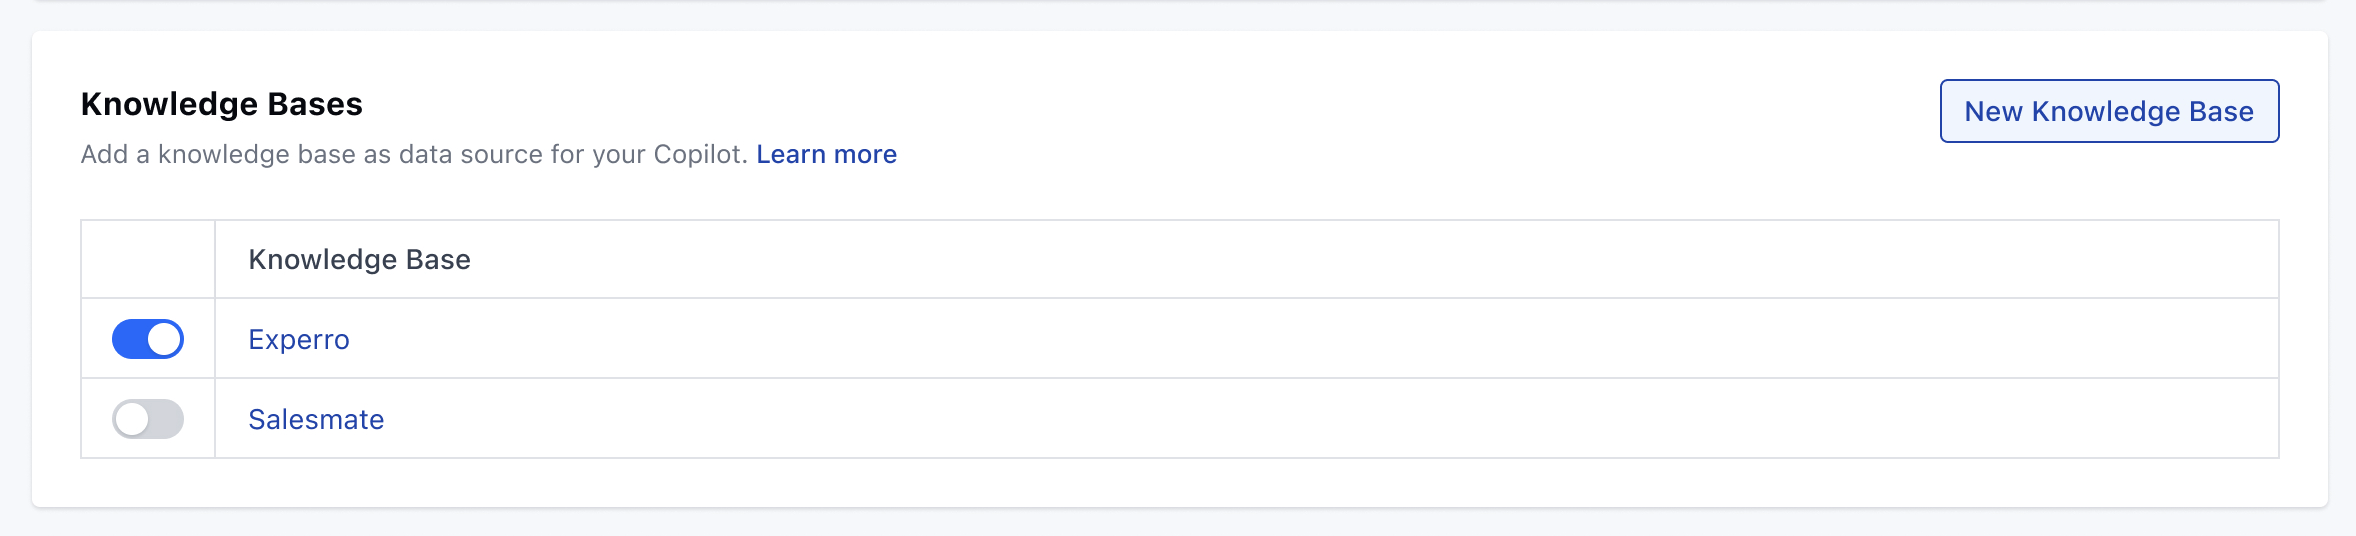Click the toggle cell in Experro row
This screenshot has width=2356, height=536.
click(148, 339)
